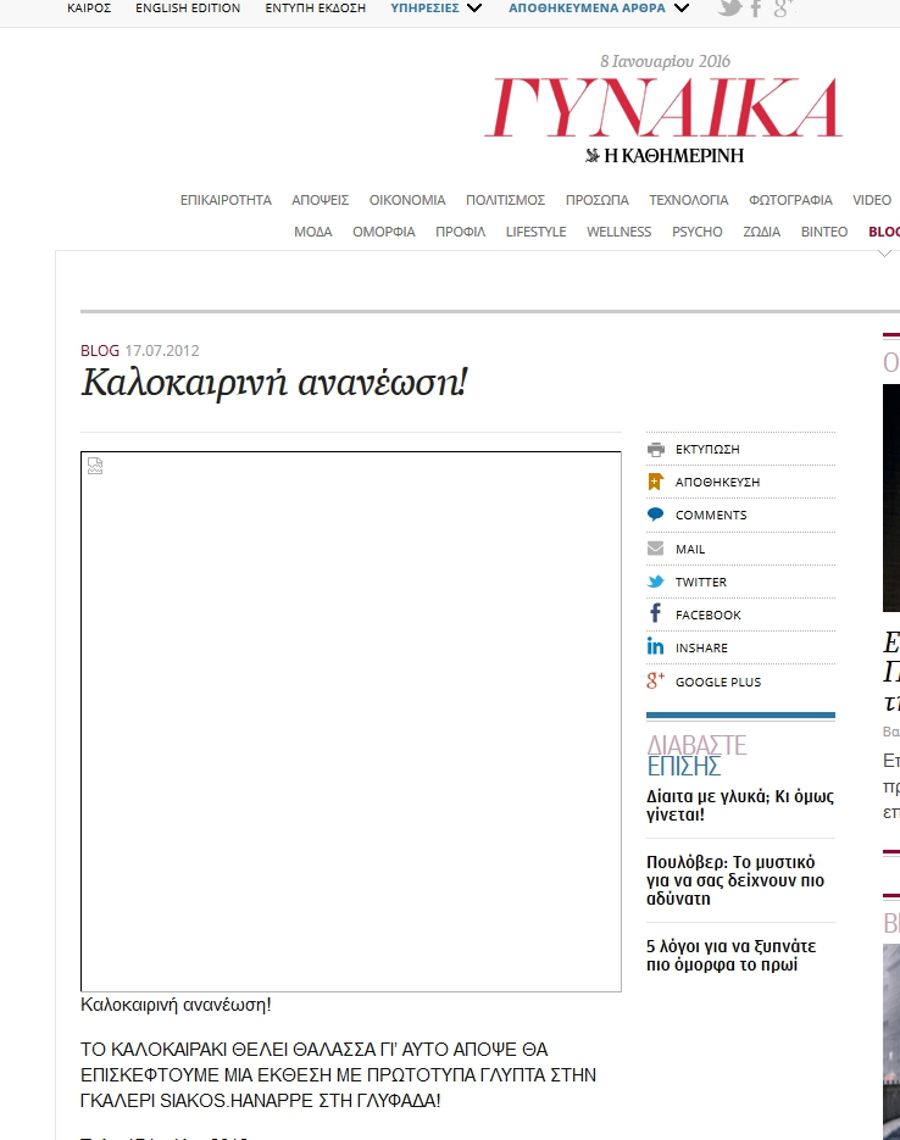Screen dimensions: 900x1140
Task: Click the broken article image placeholder
Action: tap(350, 721)
